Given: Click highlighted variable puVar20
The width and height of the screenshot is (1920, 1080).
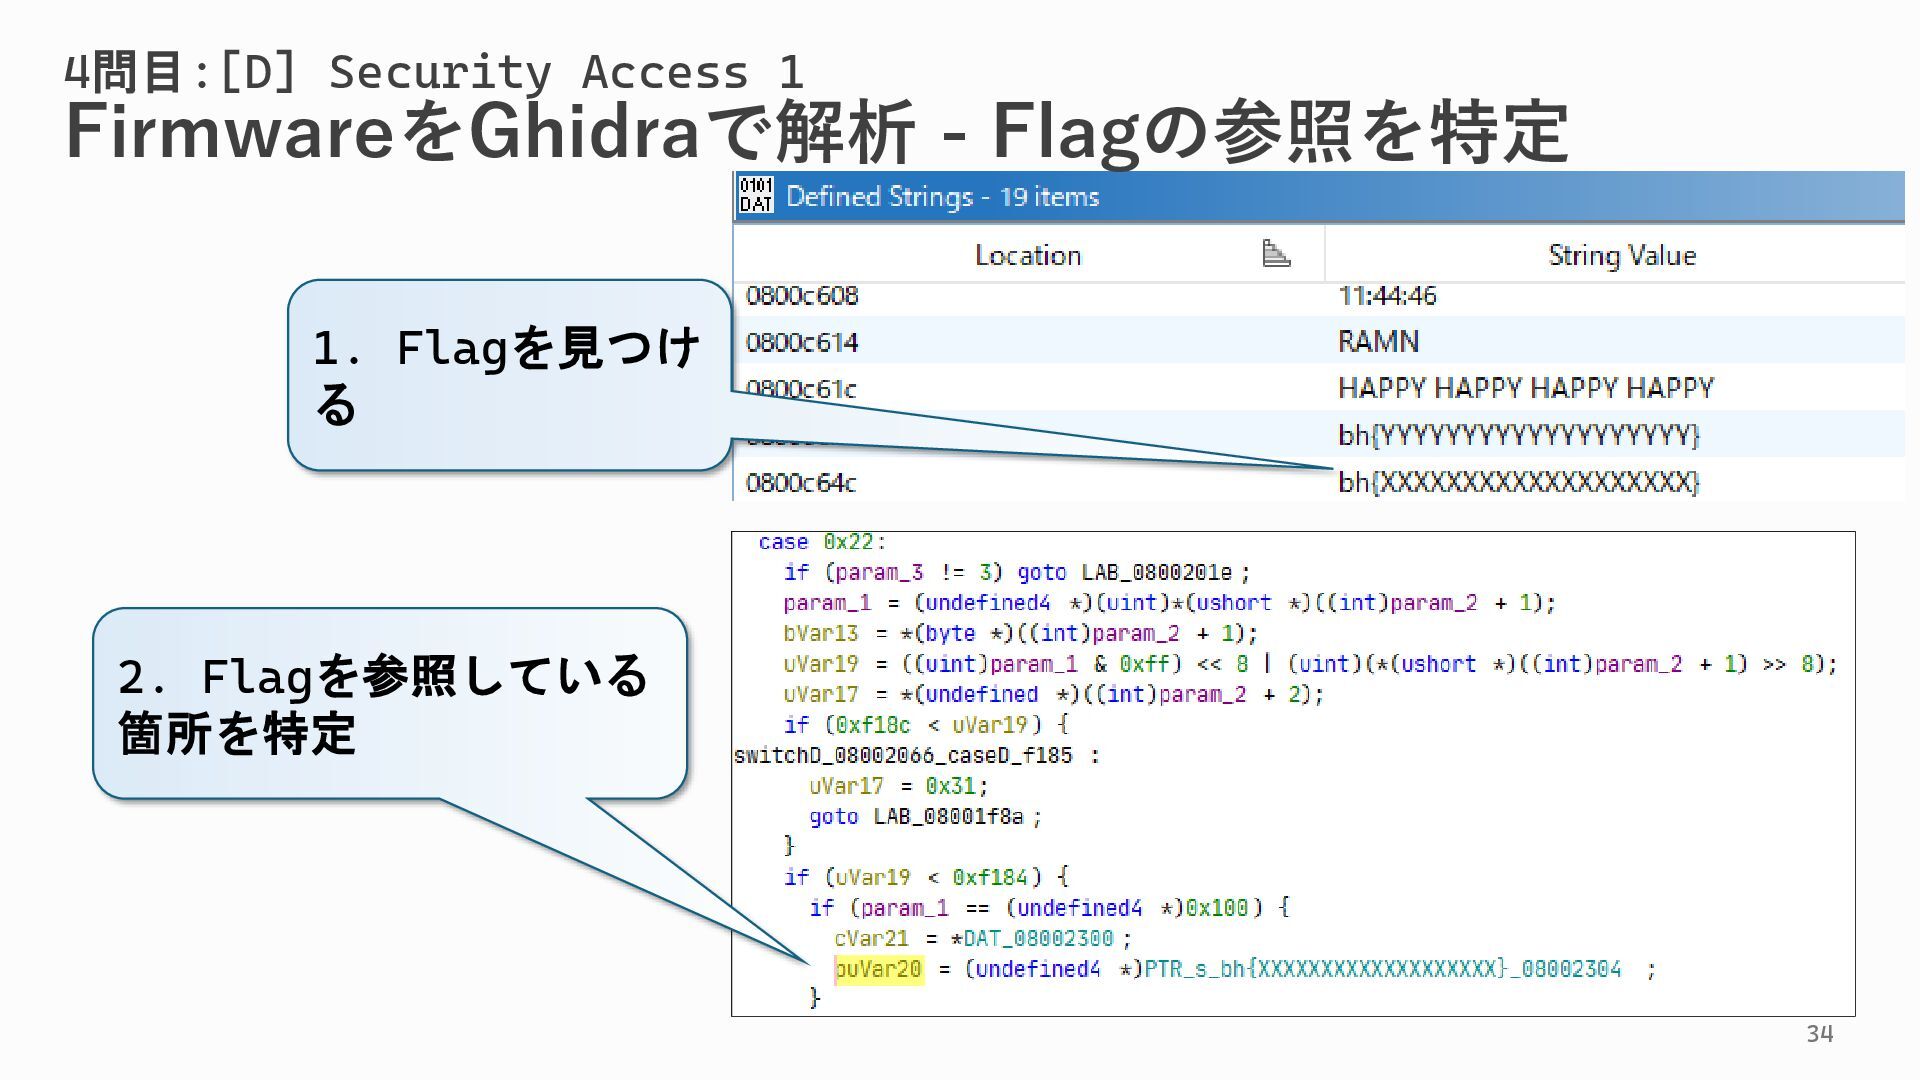Looking at the screenshot, I should (x=878, y=969).
